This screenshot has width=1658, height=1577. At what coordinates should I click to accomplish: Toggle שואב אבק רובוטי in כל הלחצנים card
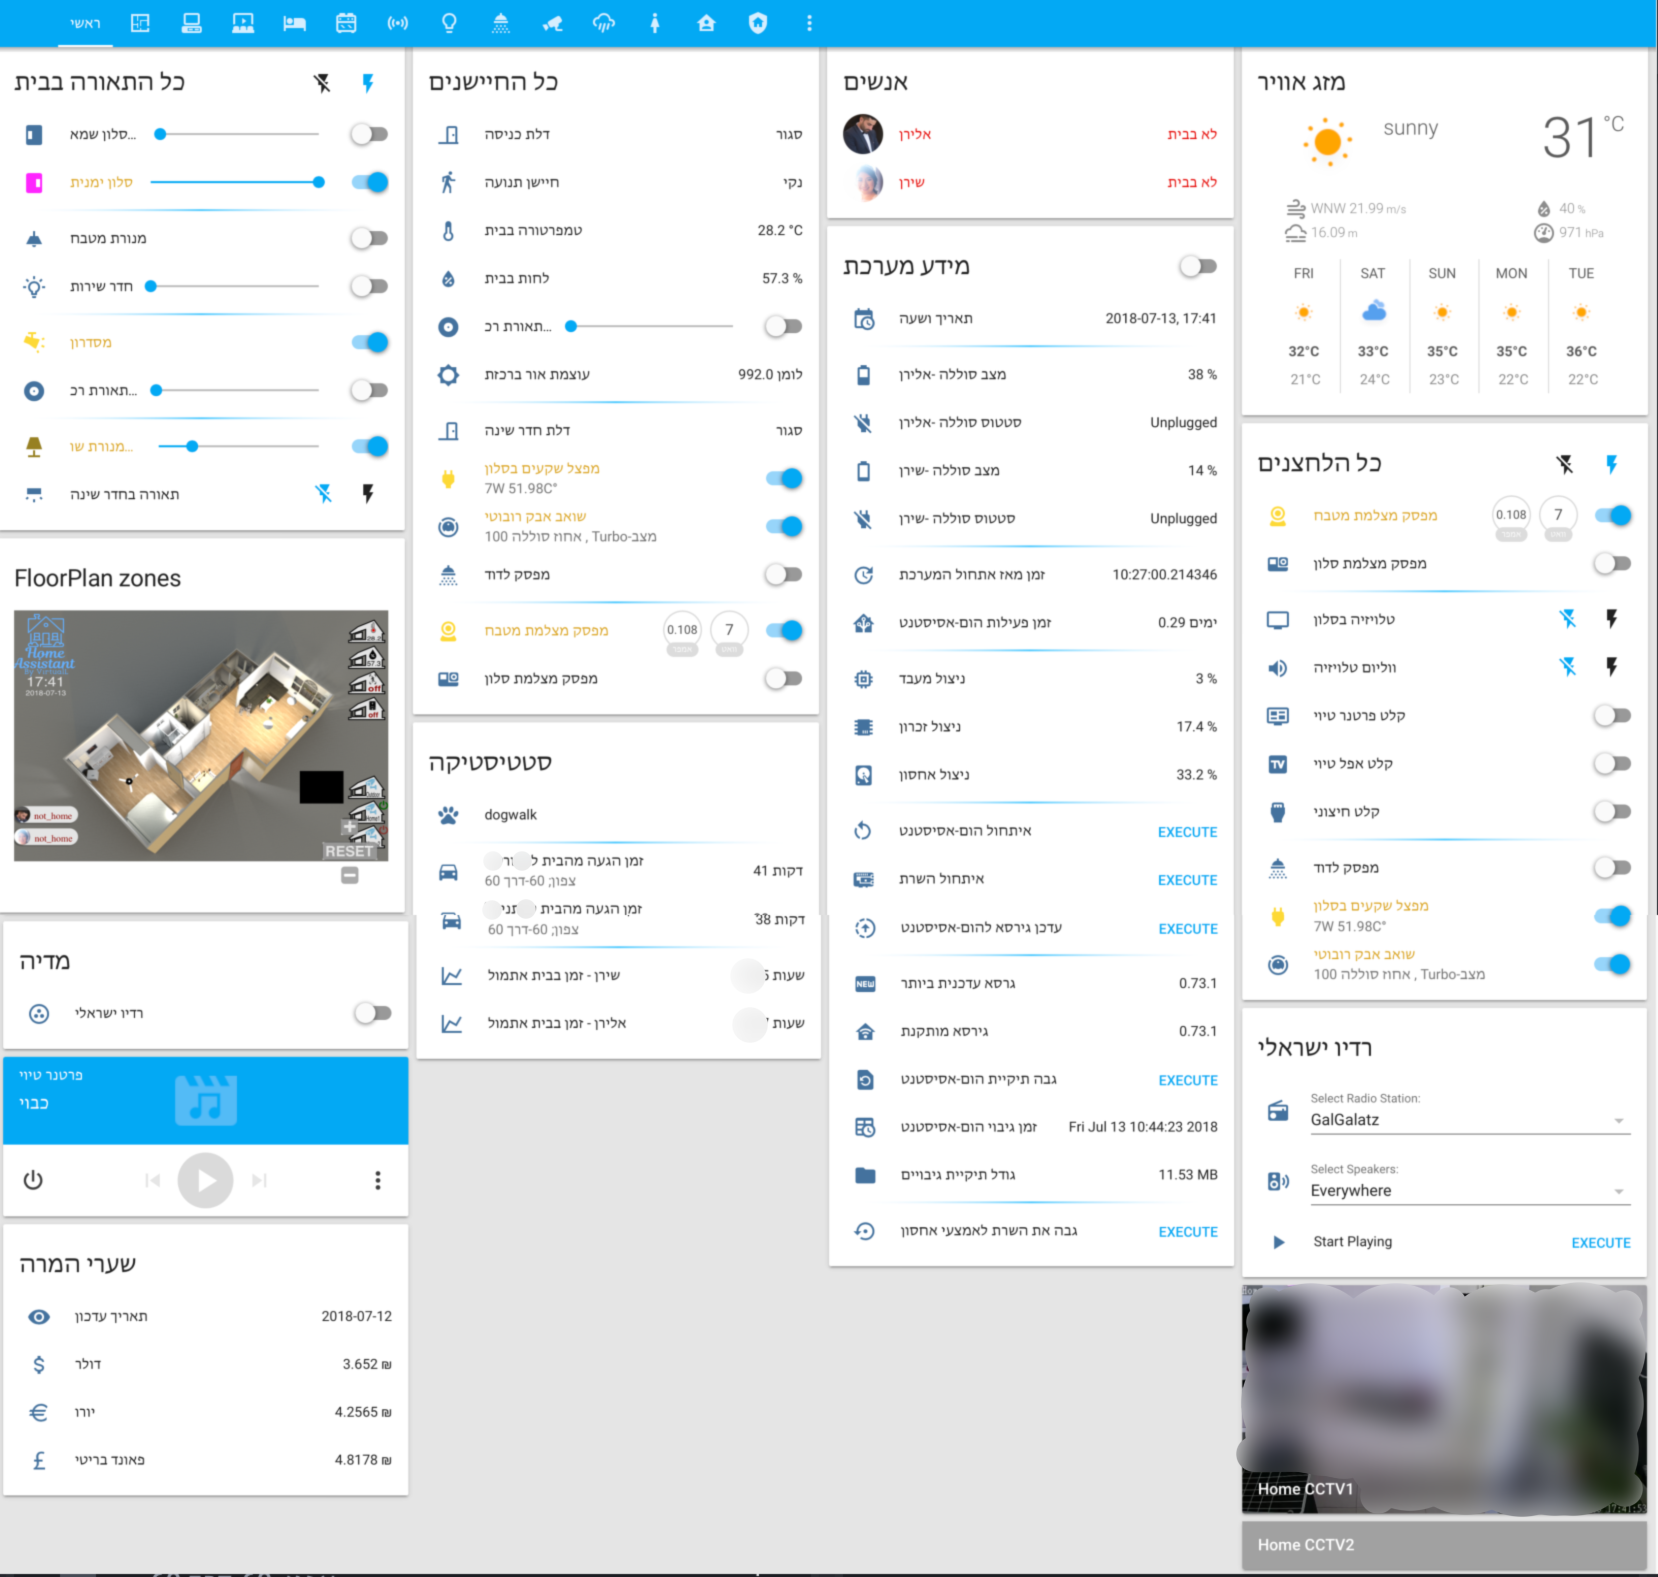[x=1613, y=964]
